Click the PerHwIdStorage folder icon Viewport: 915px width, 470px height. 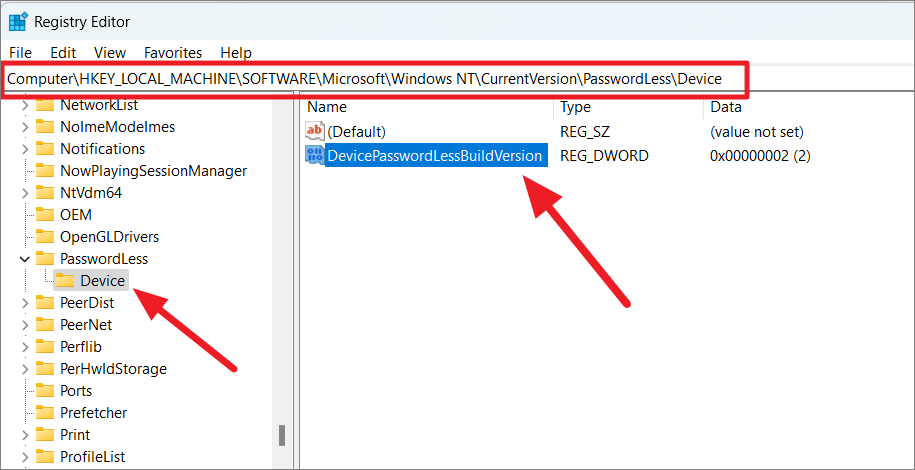pyautogui.click(x=45, y=368)
